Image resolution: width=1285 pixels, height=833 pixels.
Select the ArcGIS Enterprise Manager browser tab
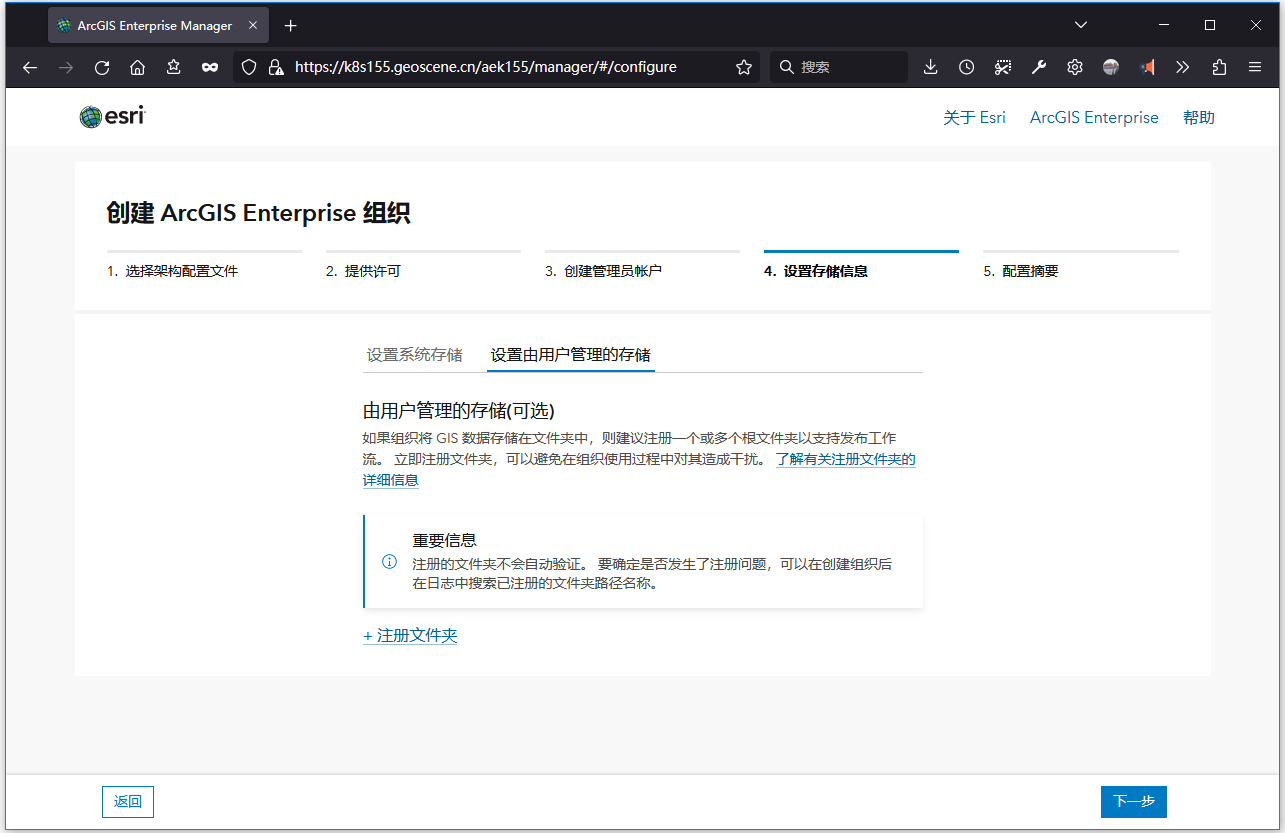click(x=160, y=25)
